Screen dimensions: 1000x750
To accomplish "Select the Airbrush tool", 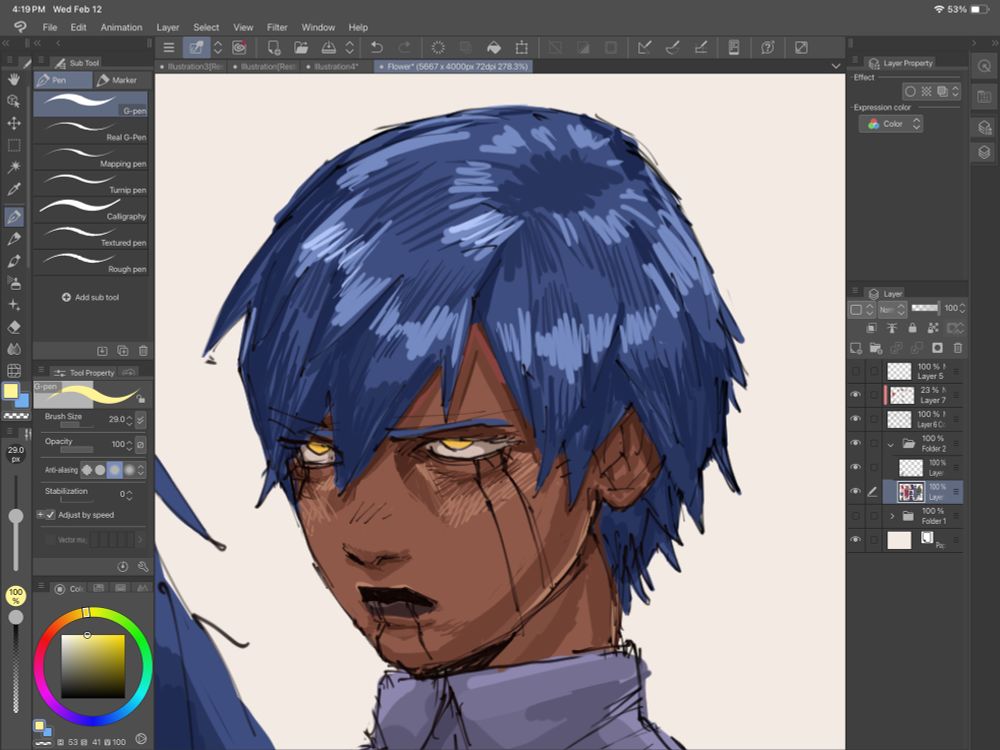I will [14, 283].
